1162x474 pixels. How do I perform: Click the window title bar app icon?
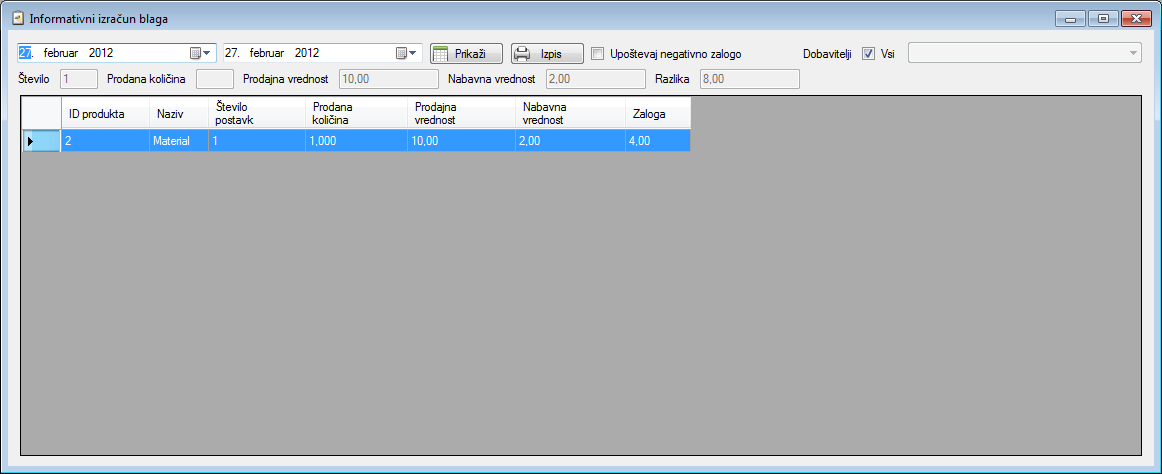(17, 18)
